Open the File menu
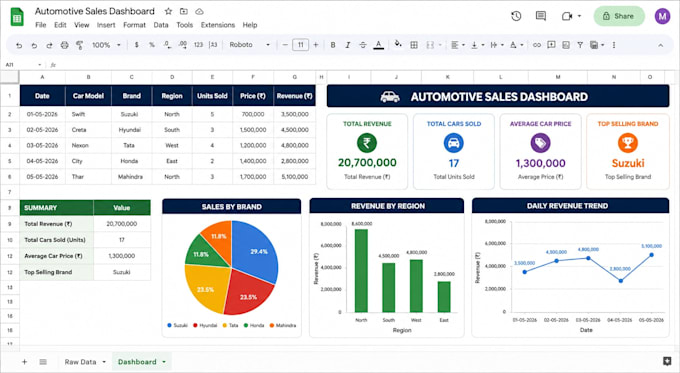 tap(41, 25)
